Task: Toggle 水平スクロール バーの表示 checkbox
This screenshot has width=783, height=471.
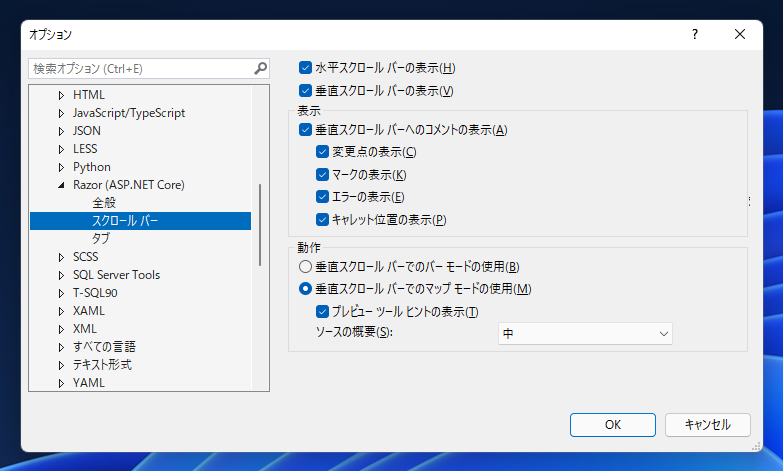Action: click(x=305, y=67)
